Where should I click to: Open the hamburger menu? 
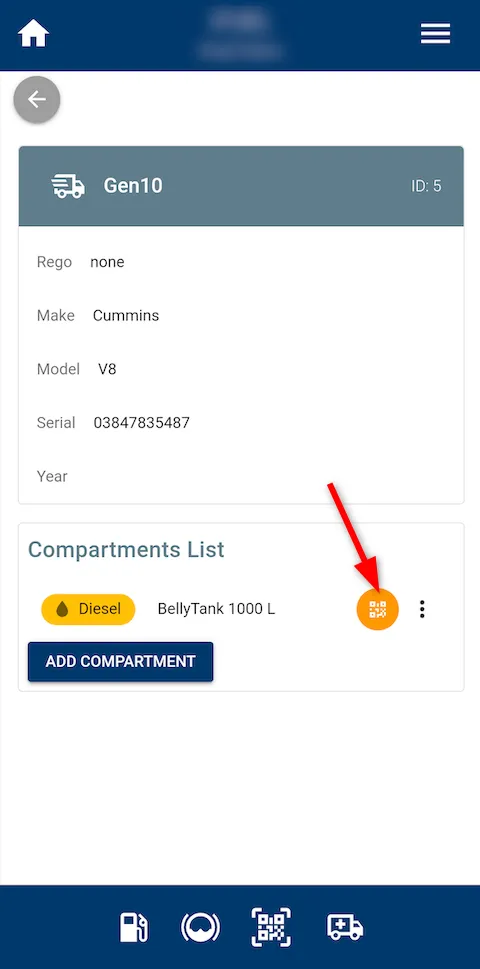436,33
